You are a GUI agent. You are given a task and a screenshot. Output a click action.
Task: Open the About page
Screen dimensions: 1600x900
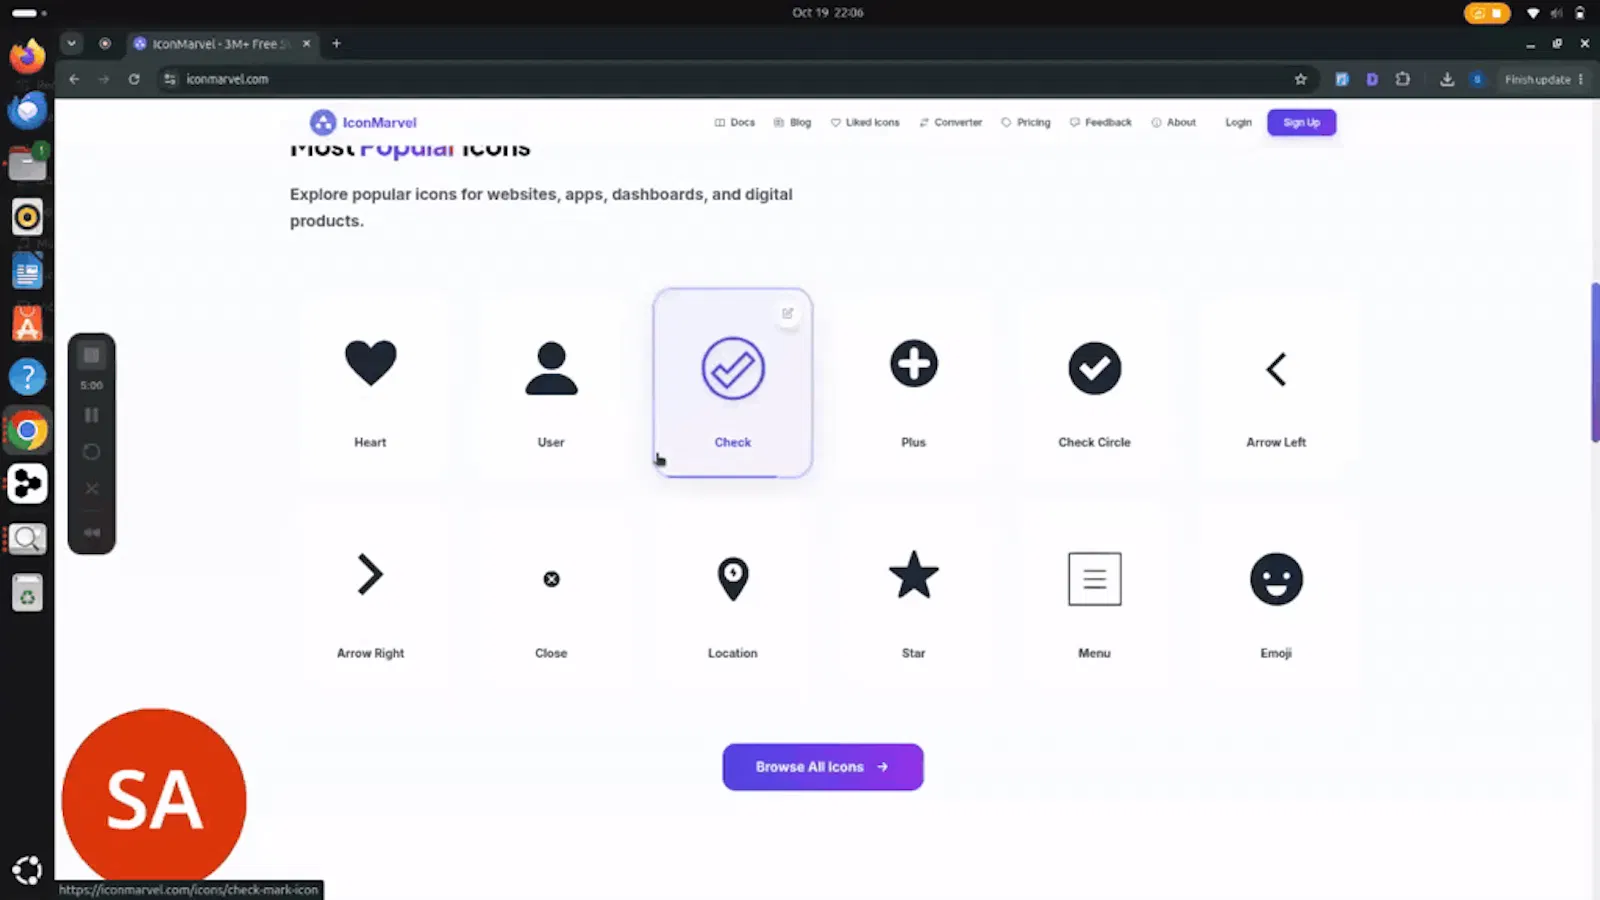point(1174,122)
